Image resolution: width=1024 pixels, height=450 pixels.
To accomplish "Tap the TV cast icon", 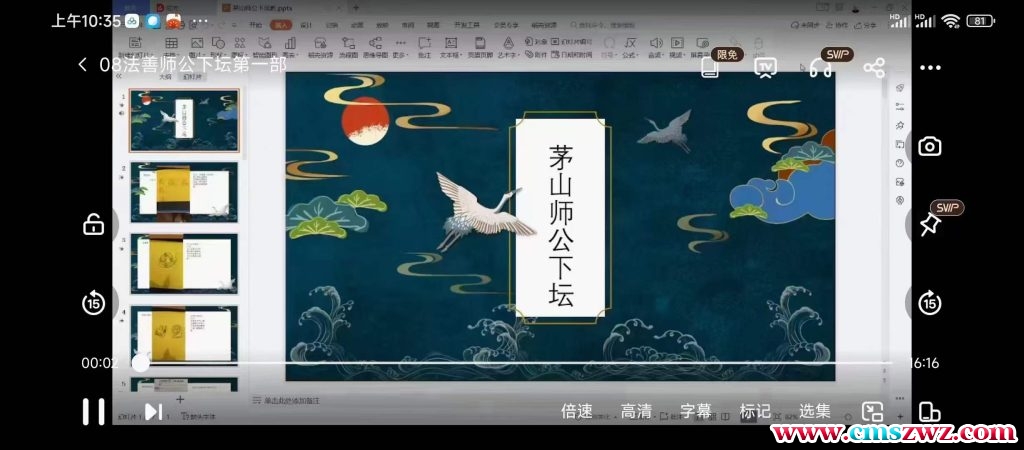I will pos(766,67).
